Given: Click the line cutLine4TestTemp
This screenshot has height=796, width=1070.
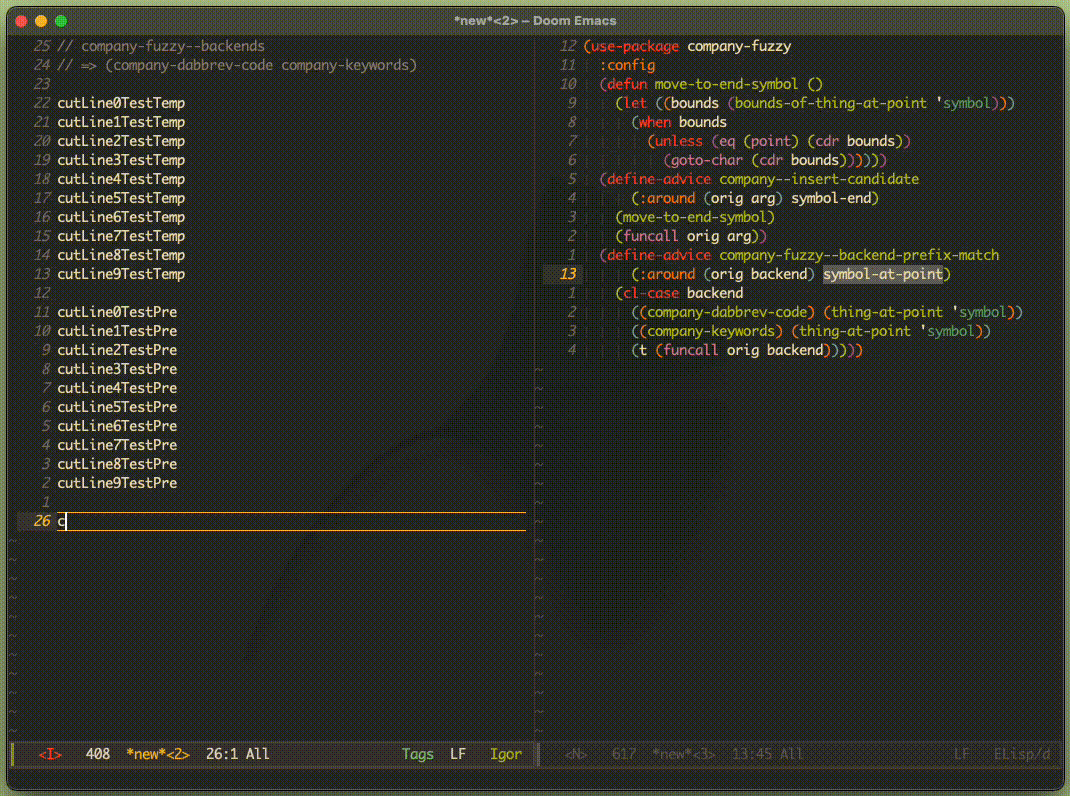Looking at the screenshot, I should (x=121, y=180).
